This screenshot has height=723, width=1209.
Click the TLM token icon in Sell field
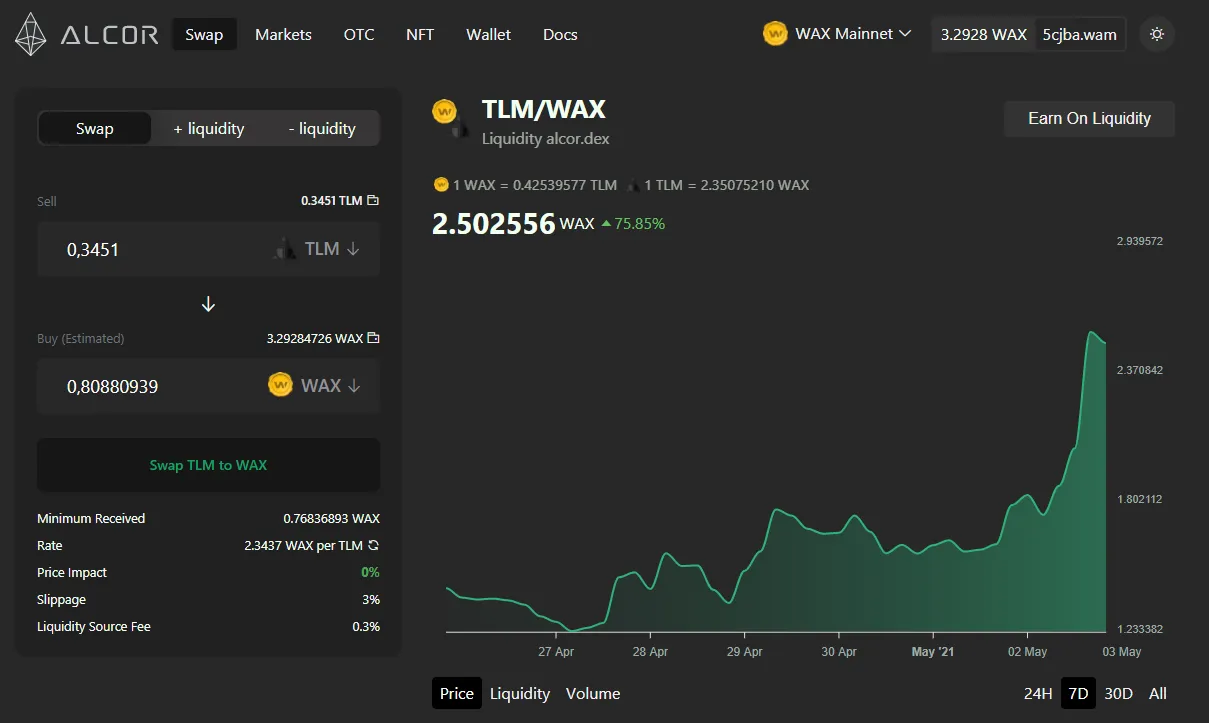285,249
